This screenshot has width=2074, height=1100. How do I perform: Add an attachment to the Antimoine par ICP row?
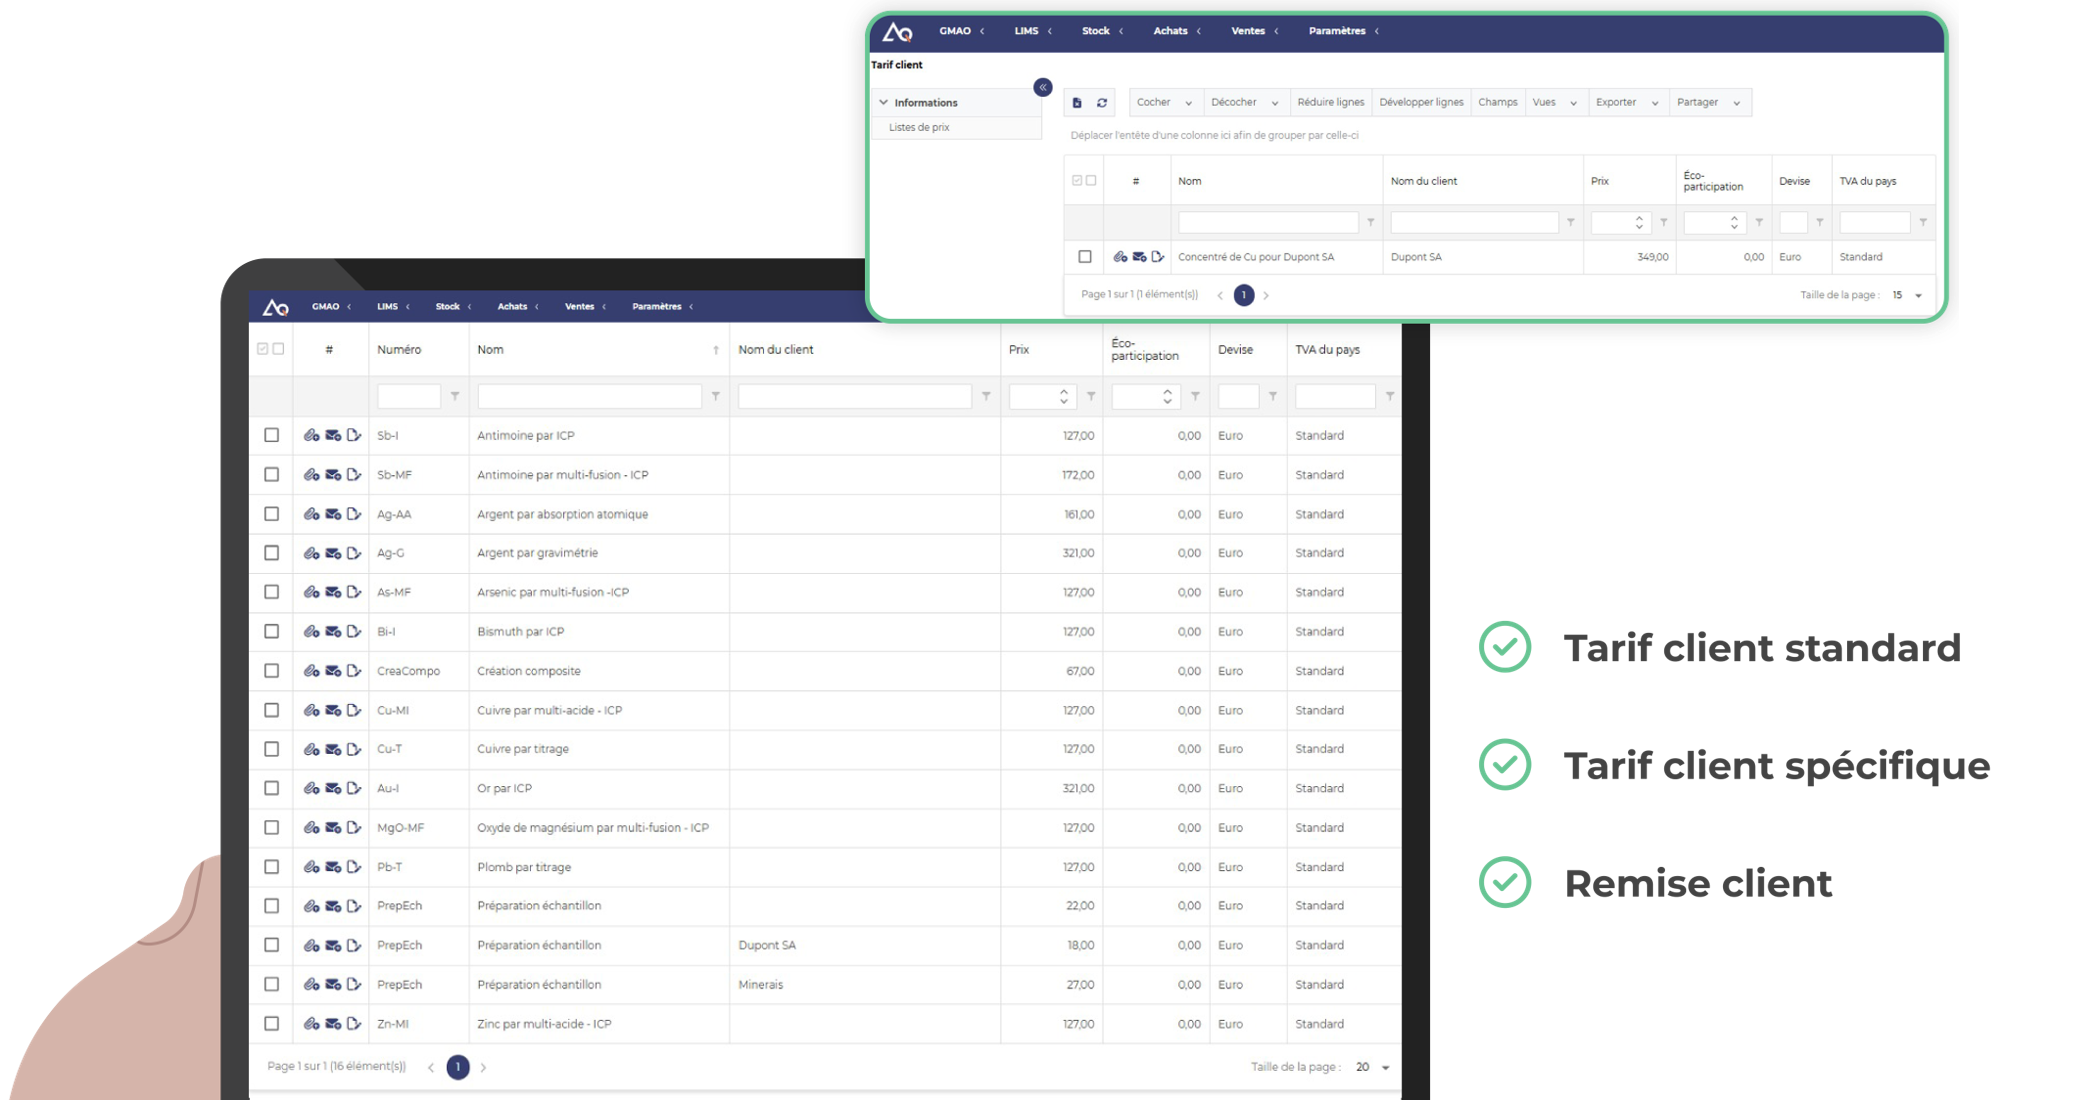[311, 435]
